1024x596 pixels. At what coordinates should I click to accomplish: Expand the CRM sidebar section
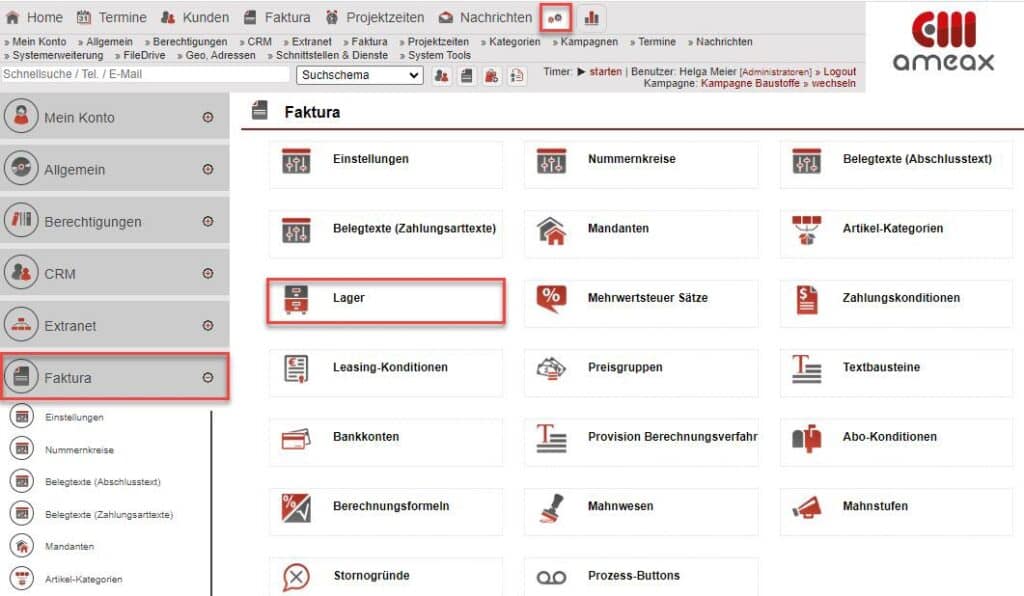[209, 271]
